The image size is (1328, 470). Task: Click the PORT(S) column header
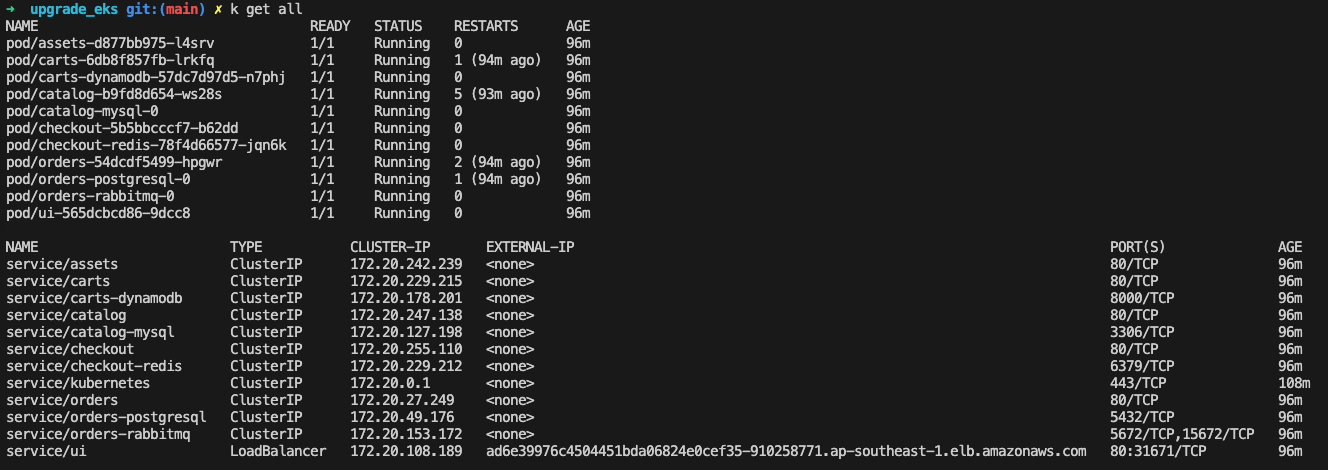[x=1138, y=247]
